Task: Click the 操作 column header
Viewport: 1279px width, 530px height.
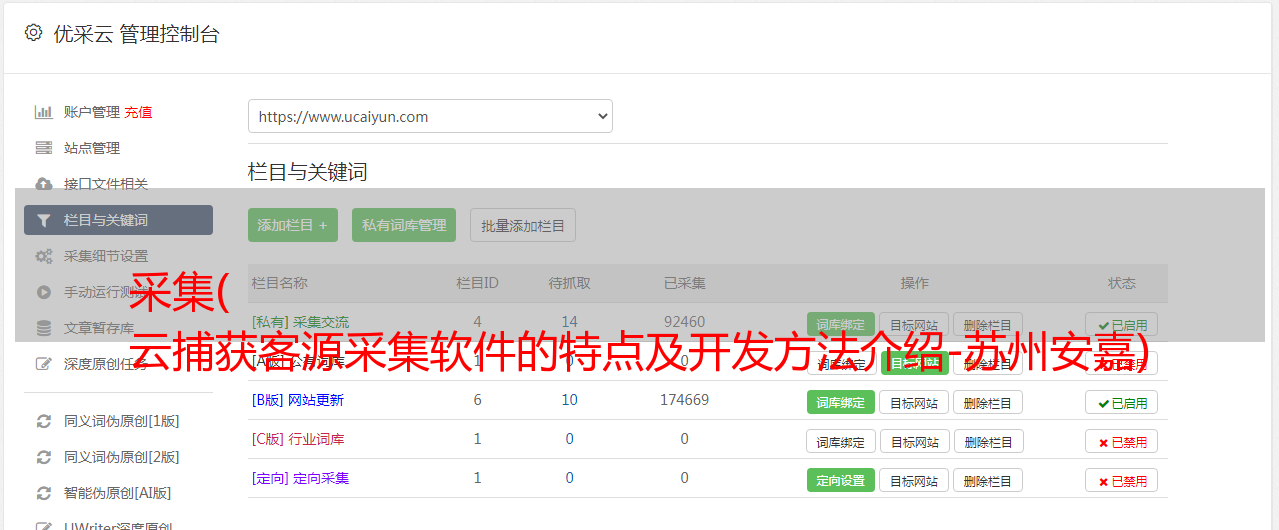Action: (914, 283)
